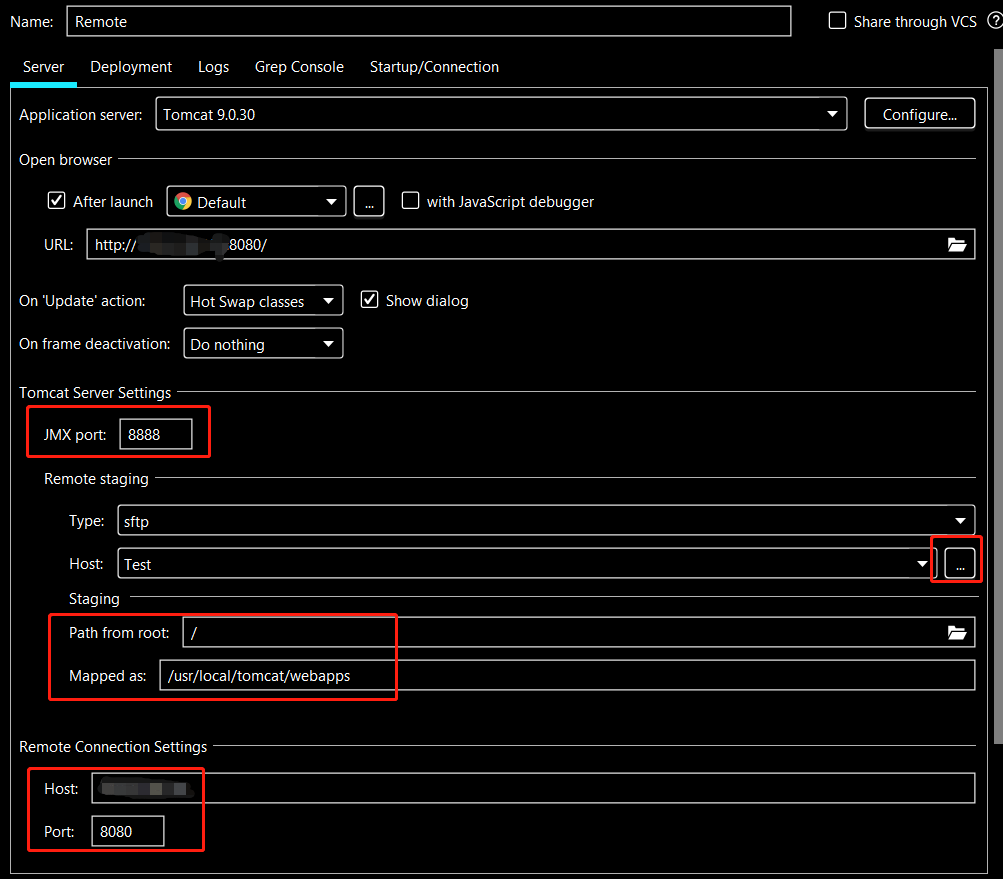Open the remote staging Host dropdown
1003x879 pixels.
point(527,564)
